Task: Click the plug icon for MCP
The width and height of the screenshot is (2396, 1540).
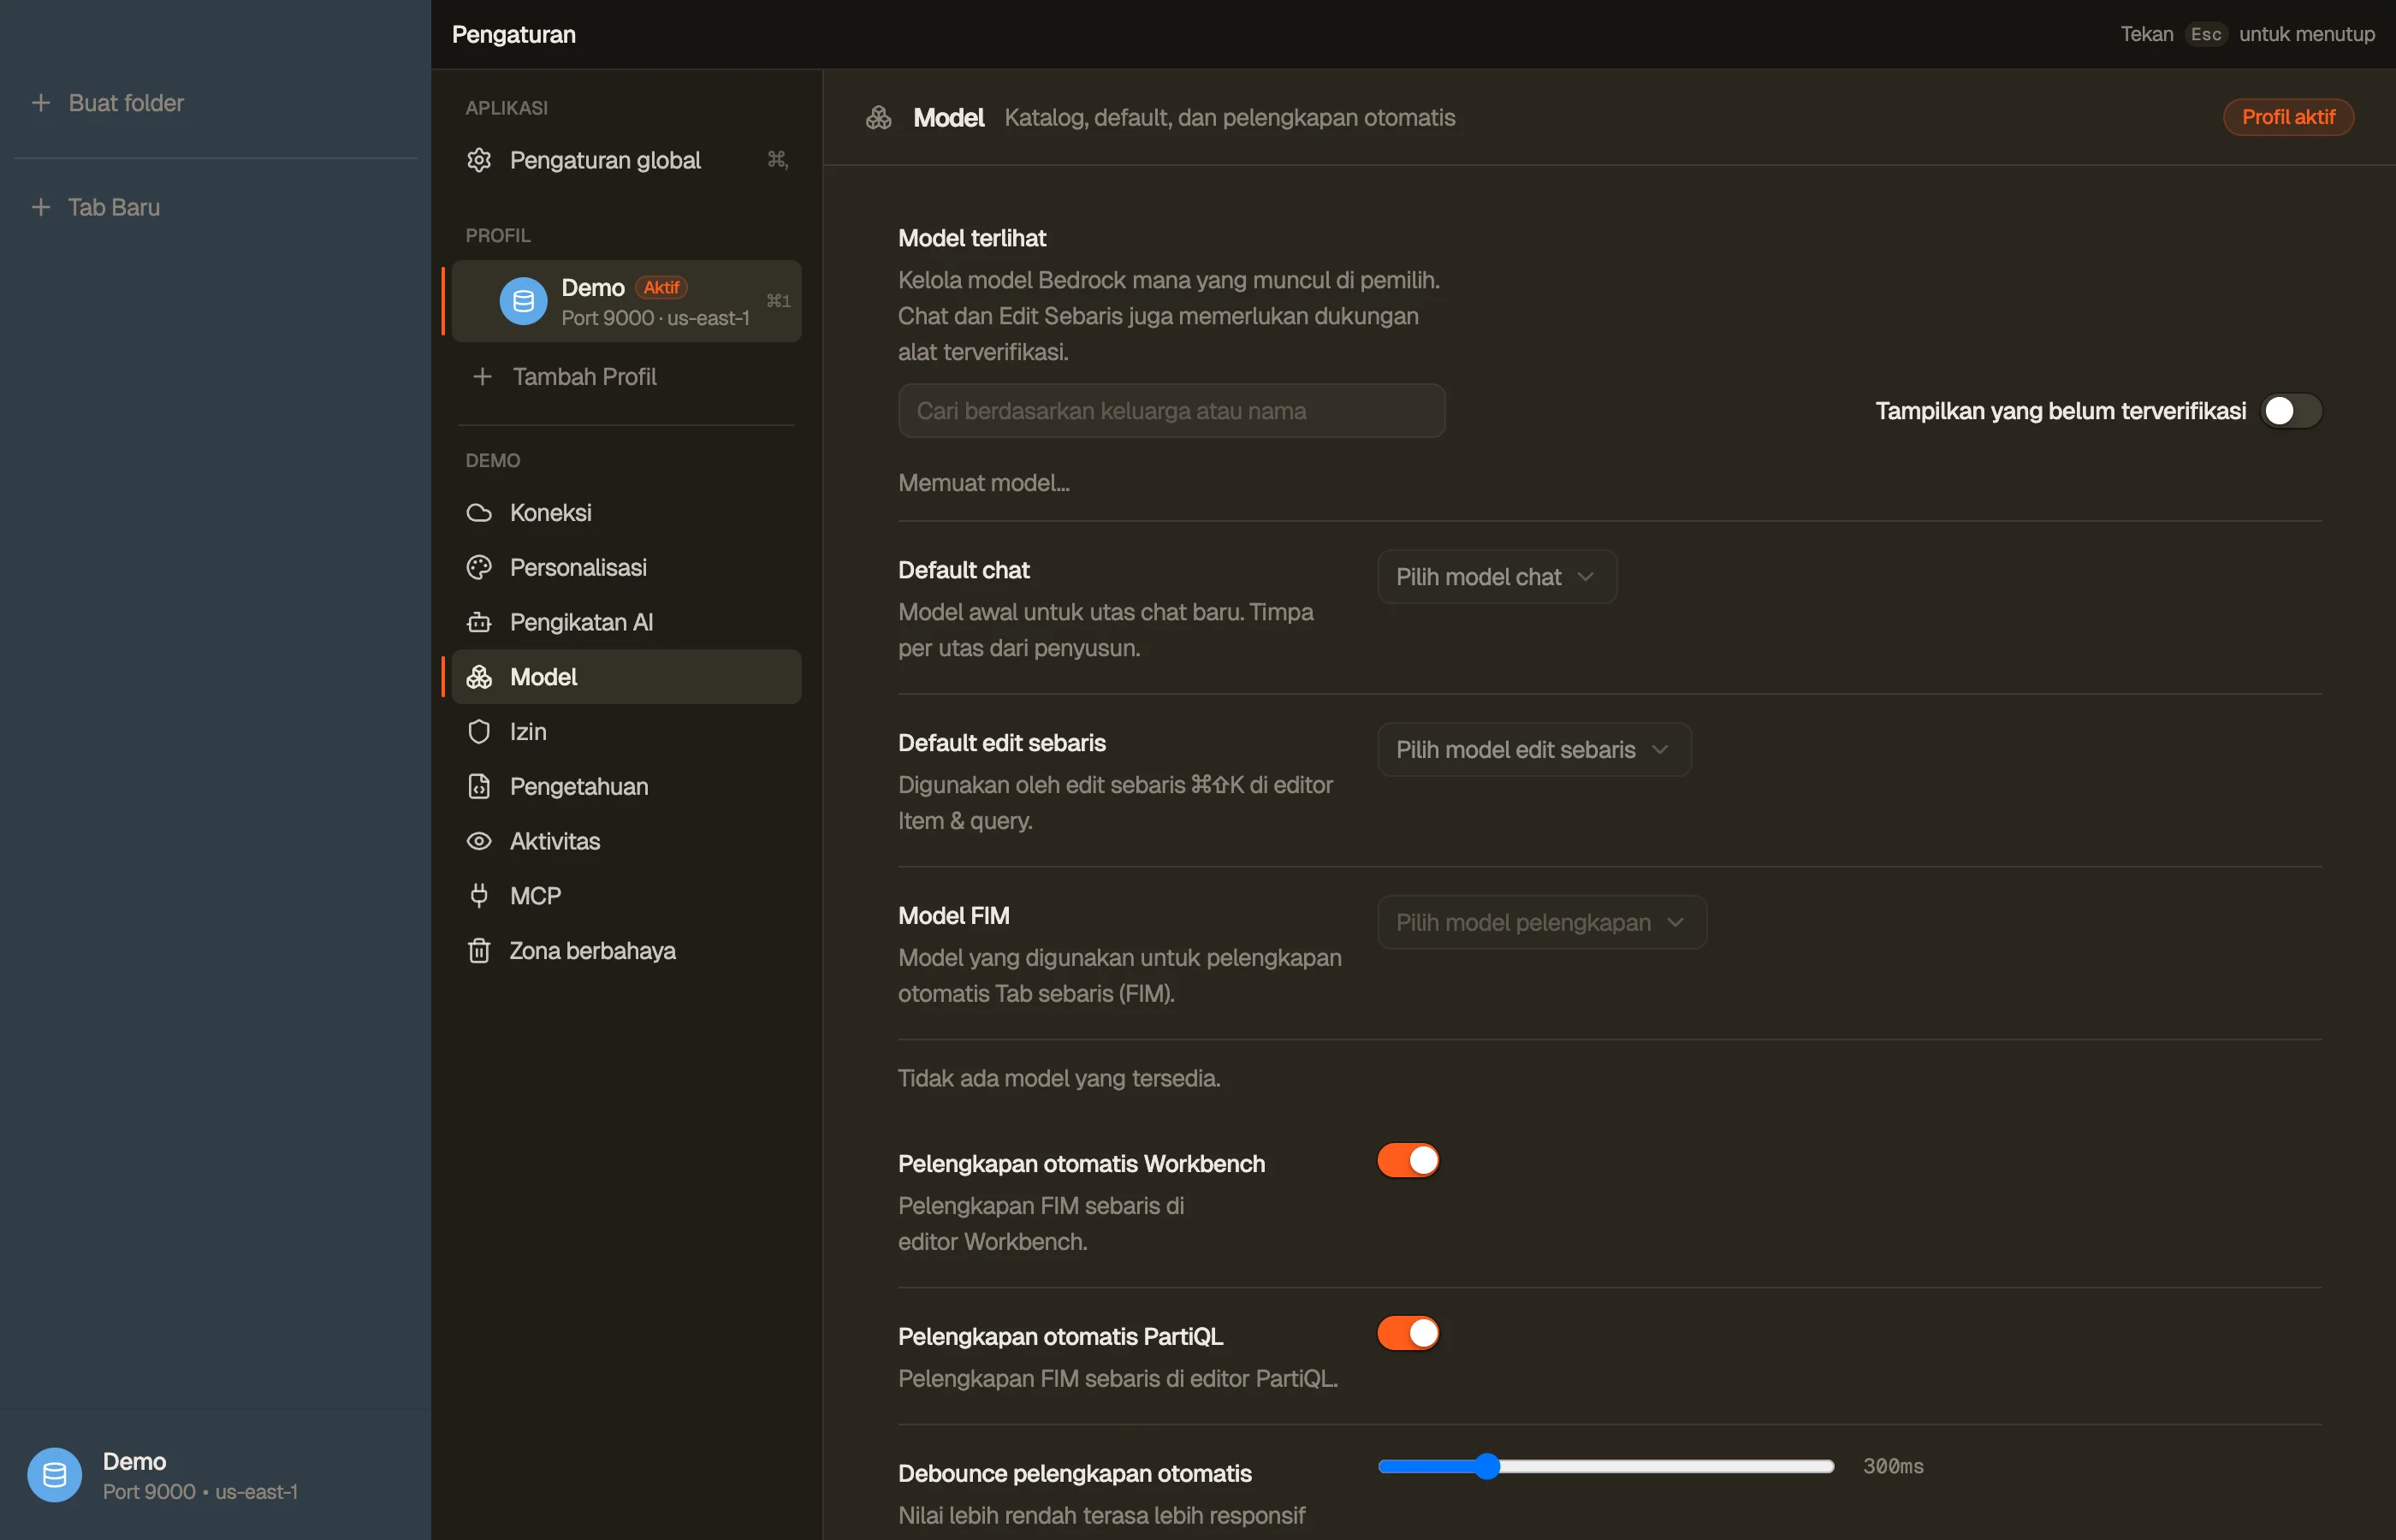Action: (x=479, y=896)
